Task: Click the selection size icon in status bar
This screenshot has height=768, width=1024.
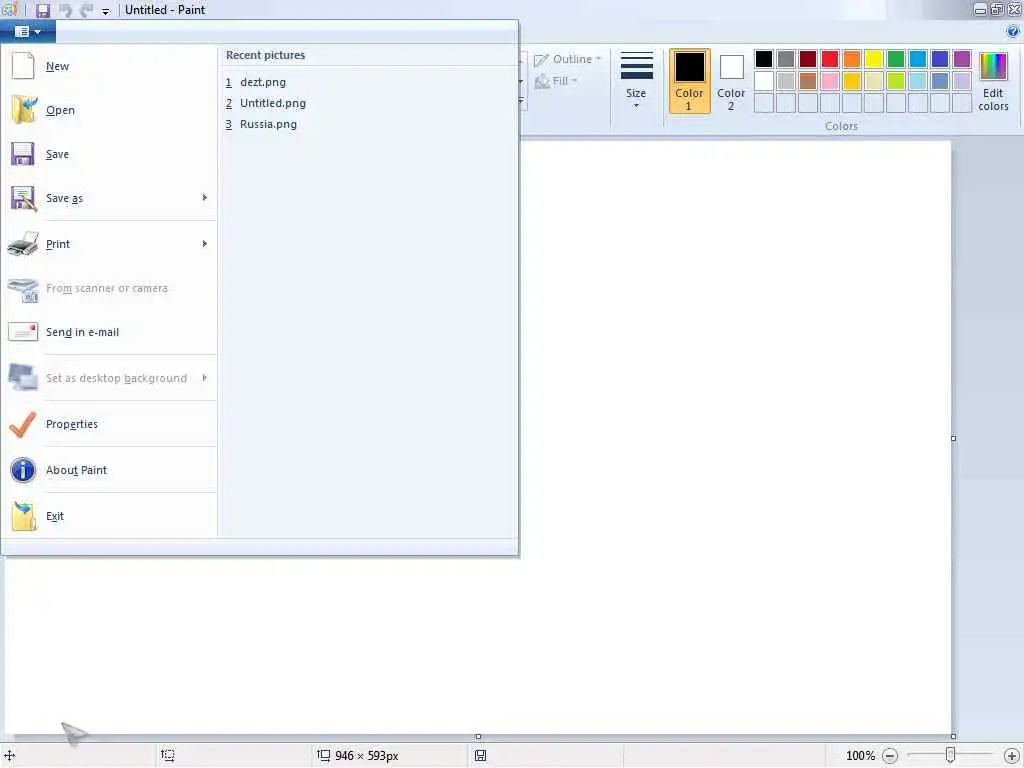Action: [168, 756]
